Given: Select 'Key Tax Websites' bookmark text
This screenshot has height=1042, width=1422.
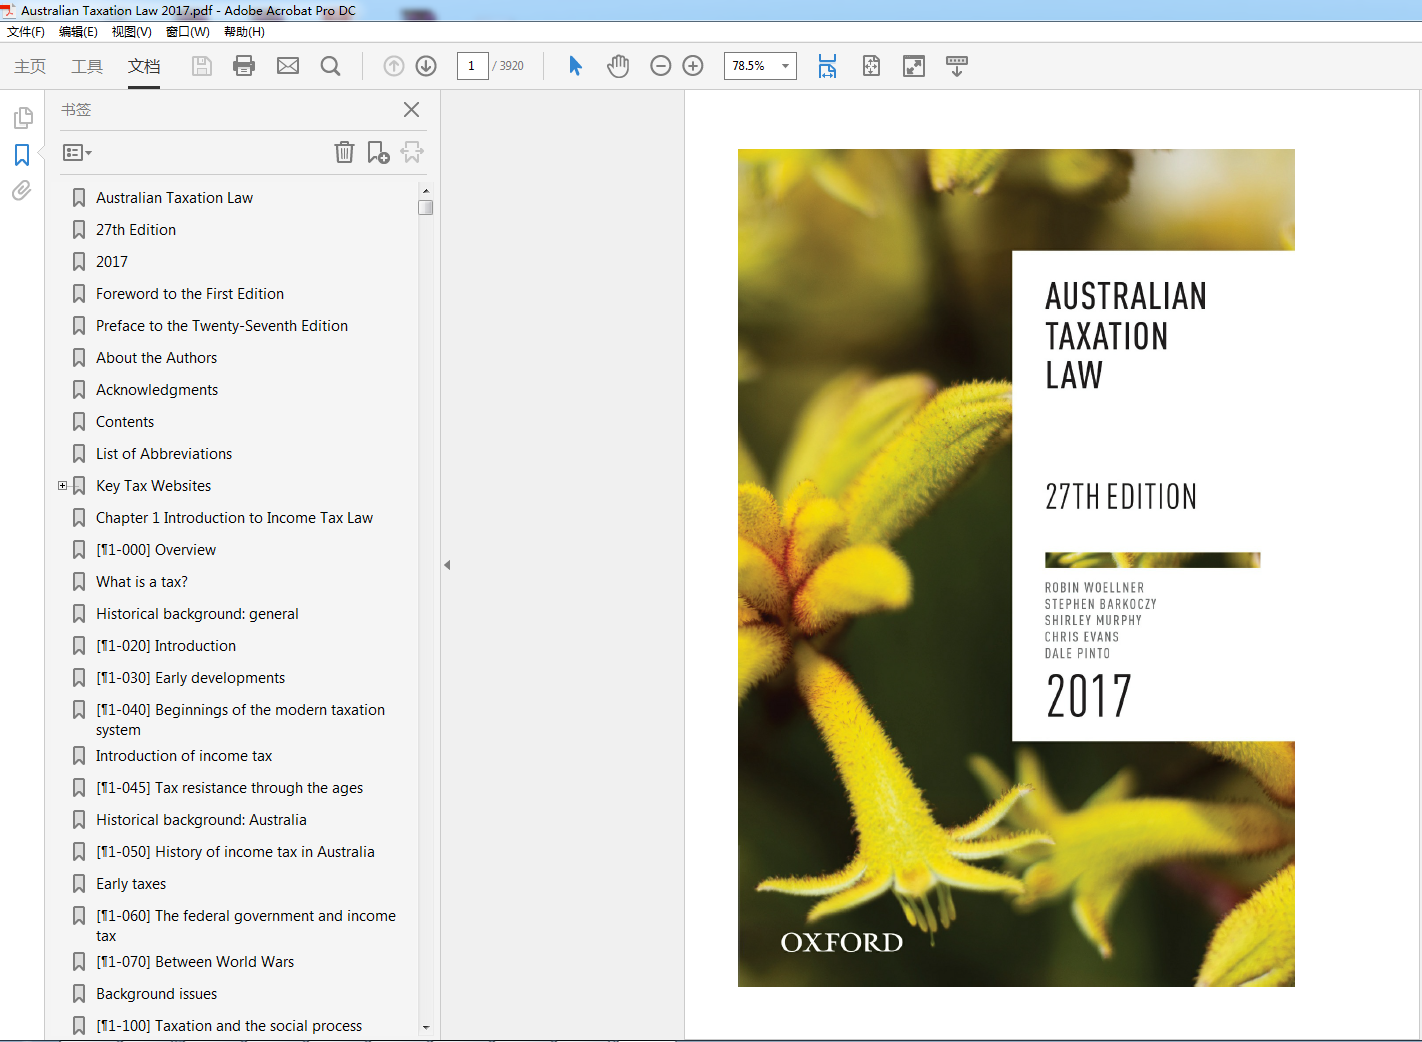Looking at the screenshot, I should [153, 486].
